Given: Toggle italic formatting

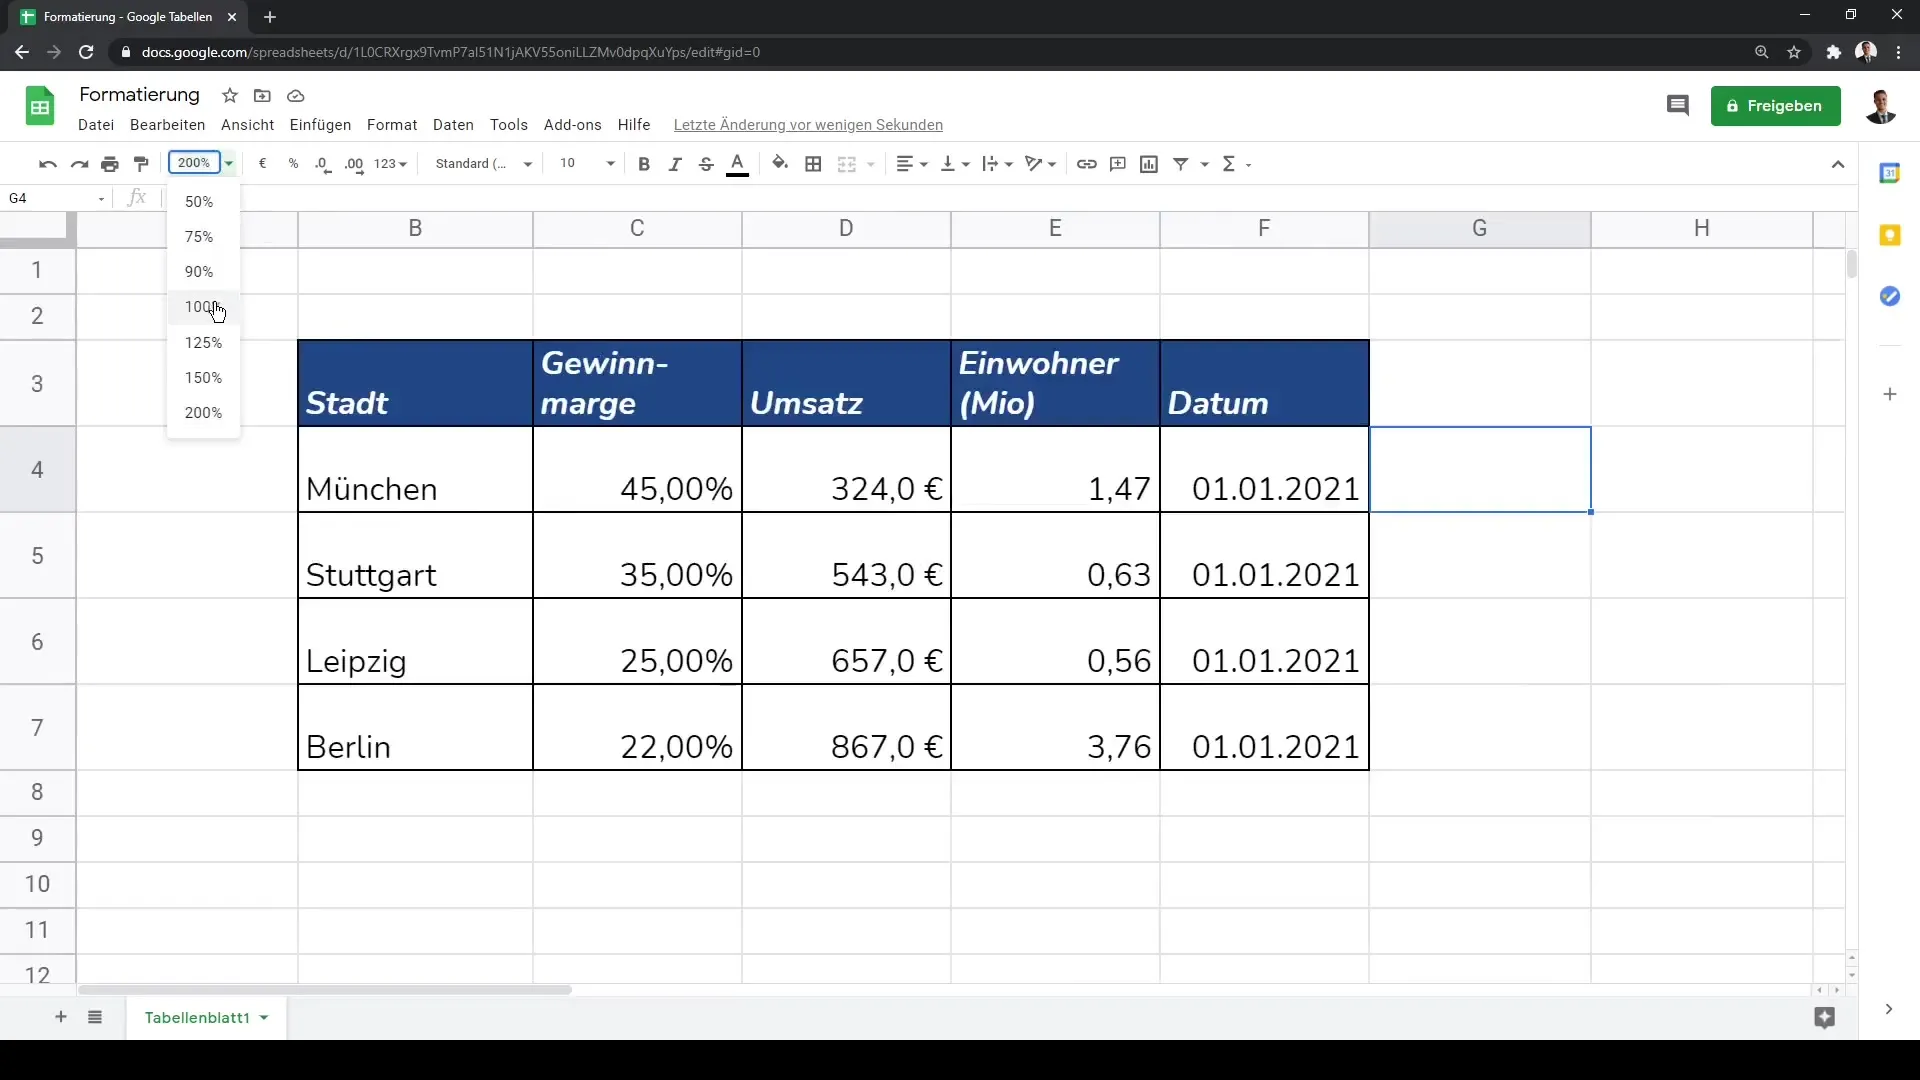Looking at the screenshot, I should [675, 164].
